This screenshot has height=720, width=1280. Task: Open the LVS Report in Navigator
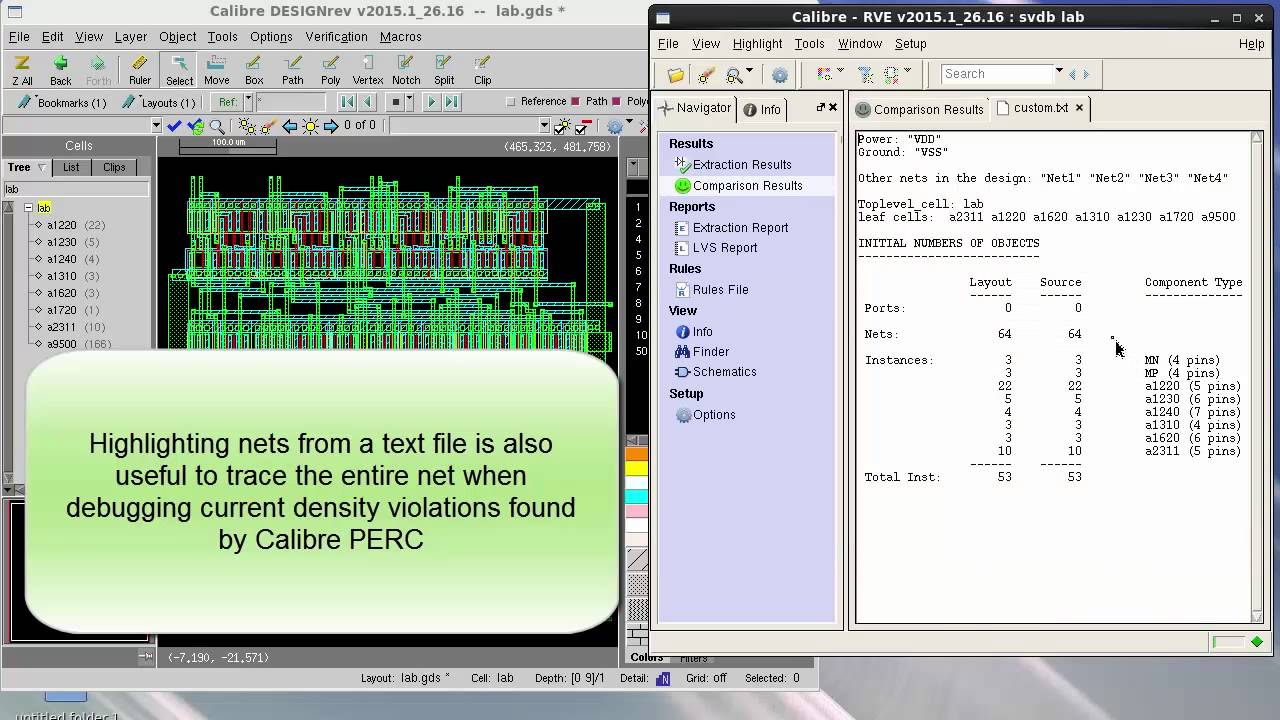[x=716, y=248]
